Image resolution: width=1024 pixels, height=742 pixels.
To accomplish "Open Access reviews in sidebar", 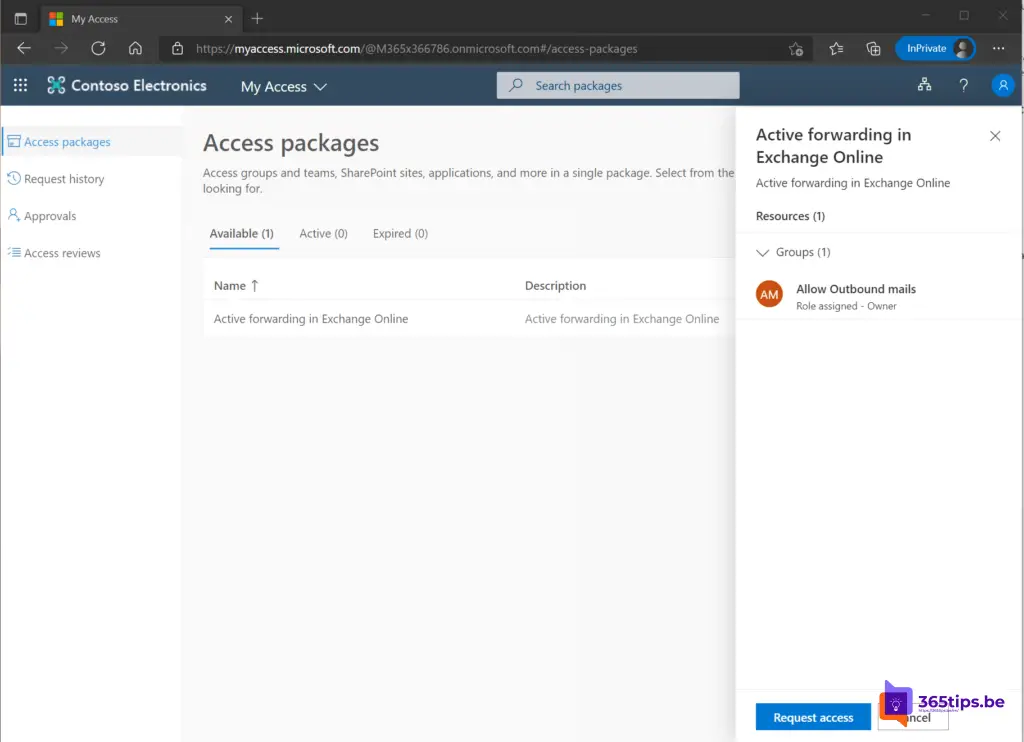I will coord(62,253).
